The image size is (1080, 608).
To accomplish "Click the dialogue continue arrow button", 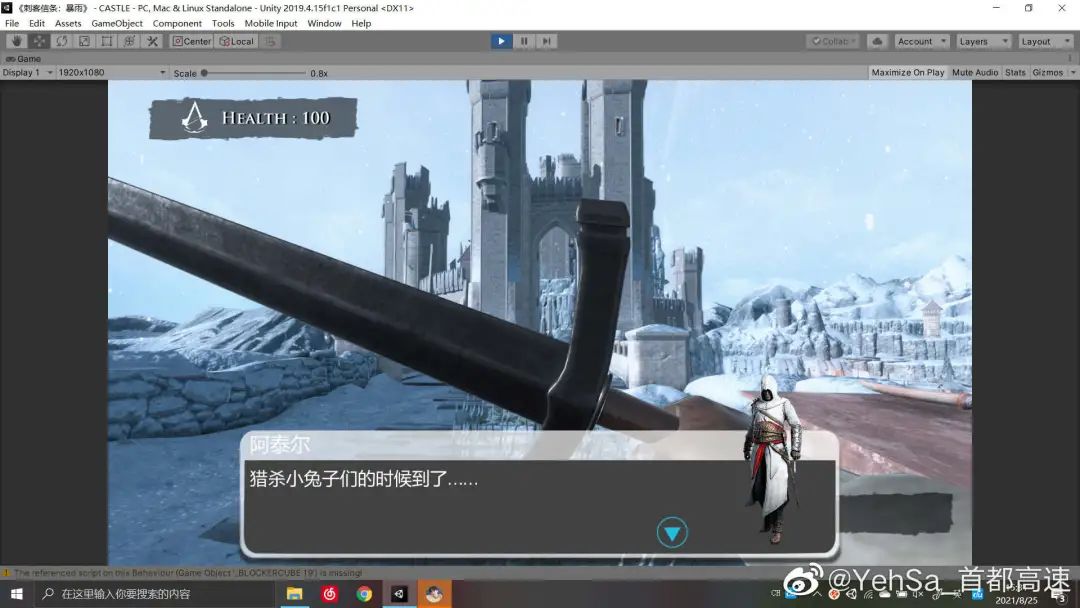I will (x=672, y=533).
